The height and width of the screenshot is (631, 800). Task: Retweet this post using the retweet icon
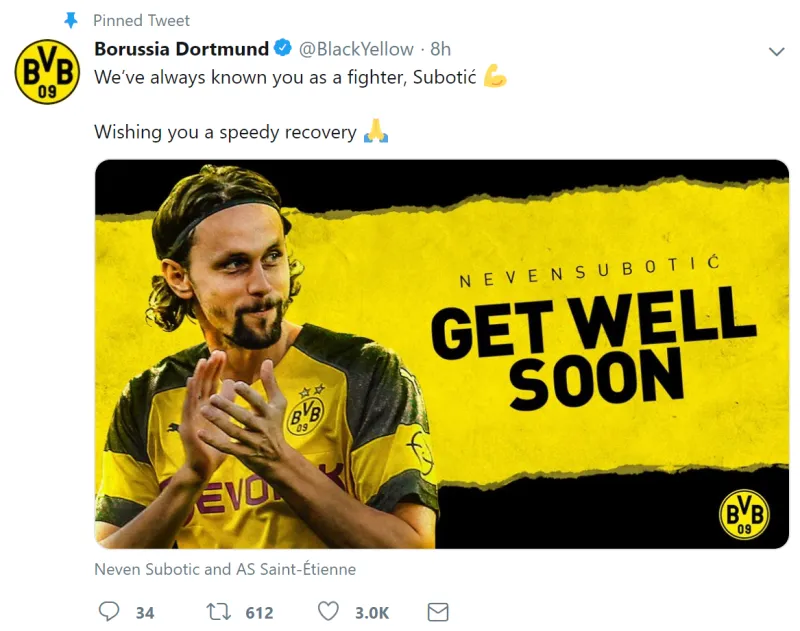pyautogui.click(x=218, y=611)
